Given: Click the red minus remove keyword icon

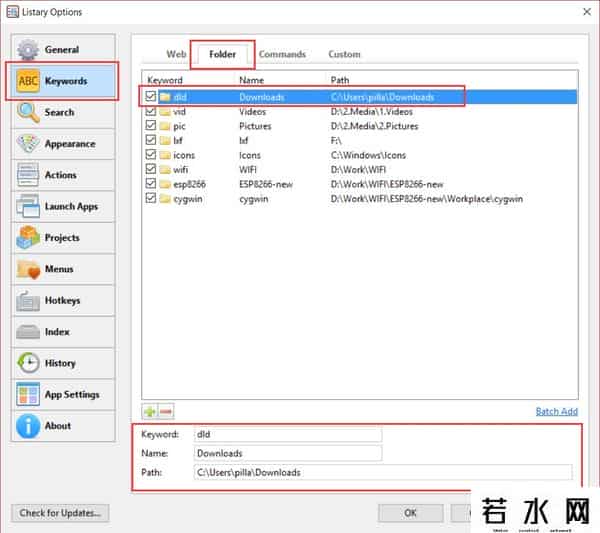Looking at the screenshot, I should pos(166,411).
